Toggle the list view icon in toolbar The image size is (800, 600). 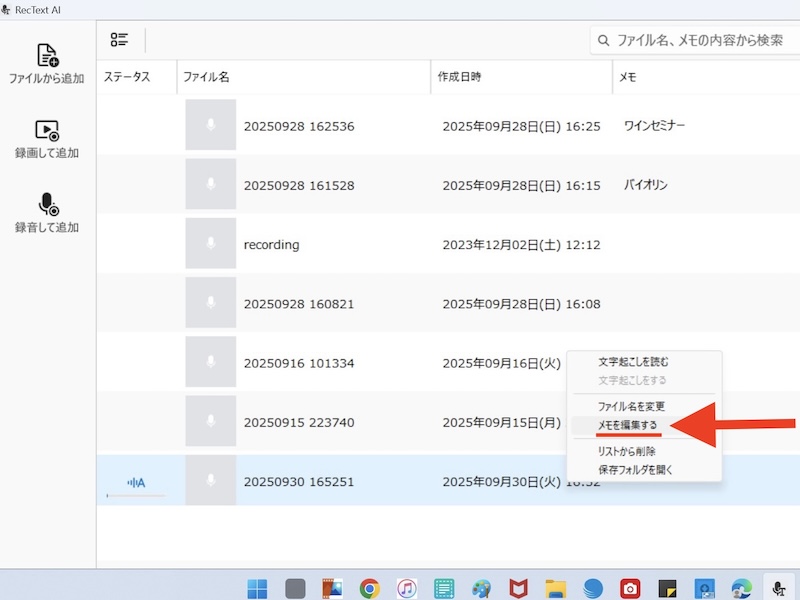tap(120, 40)
